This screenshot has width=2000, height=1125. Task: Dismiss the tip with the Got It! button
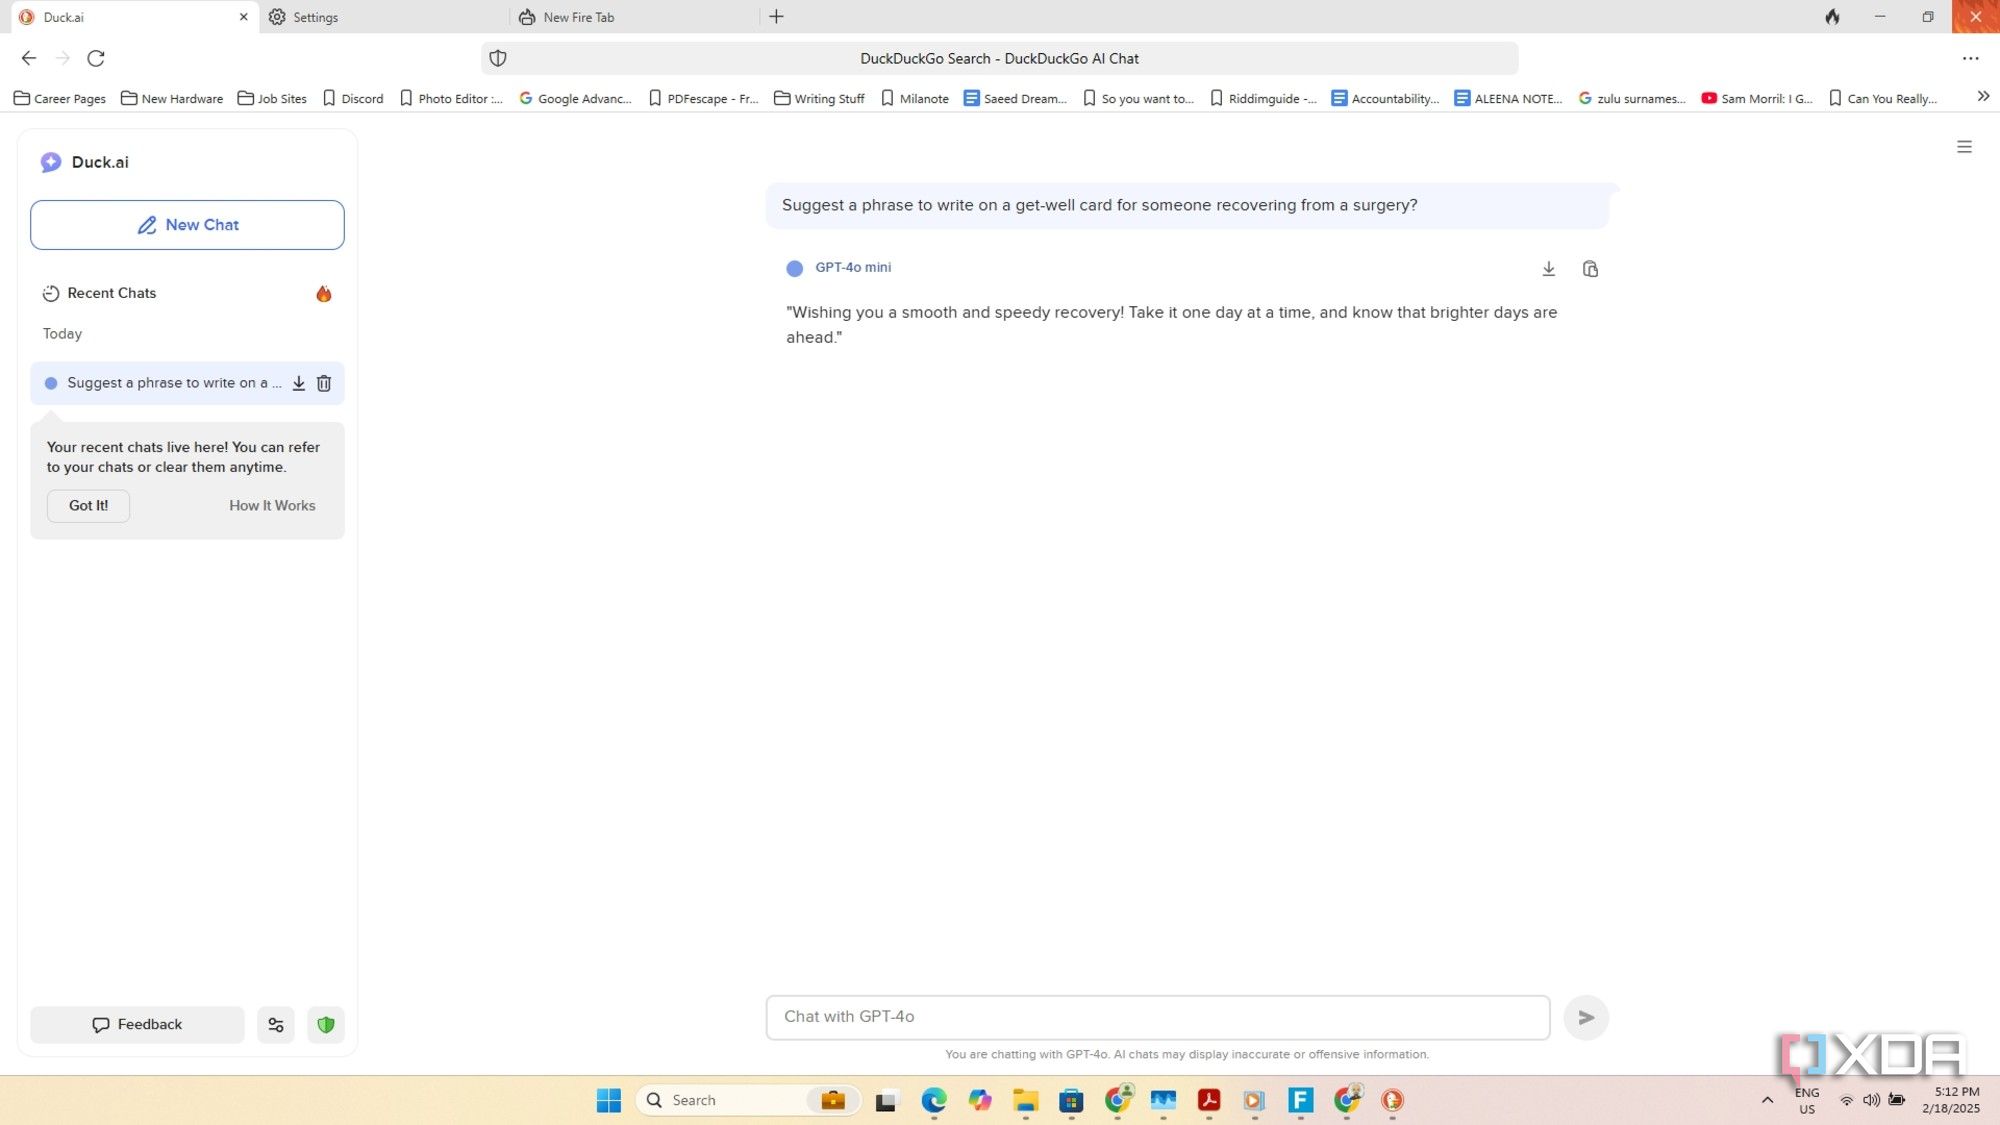[x=88, y=506]
